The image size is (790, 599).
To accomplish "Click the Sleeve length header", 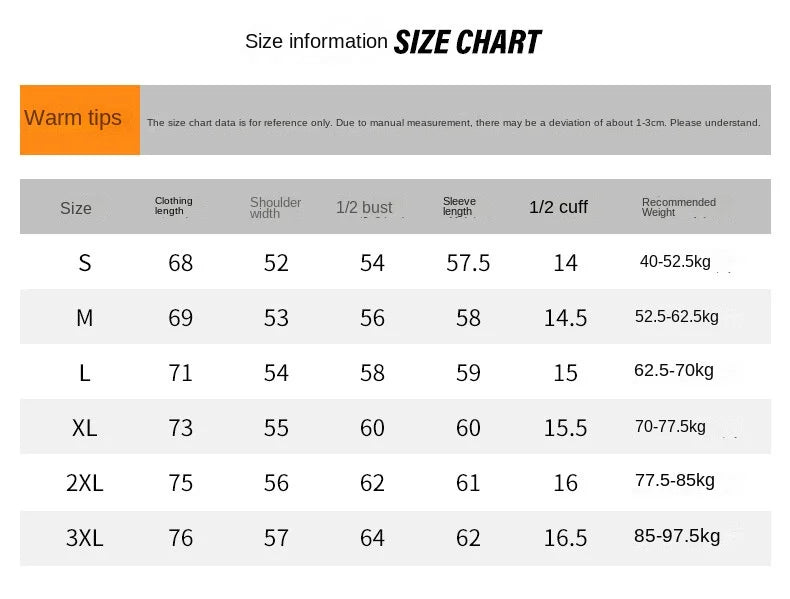I will point(459,207).
